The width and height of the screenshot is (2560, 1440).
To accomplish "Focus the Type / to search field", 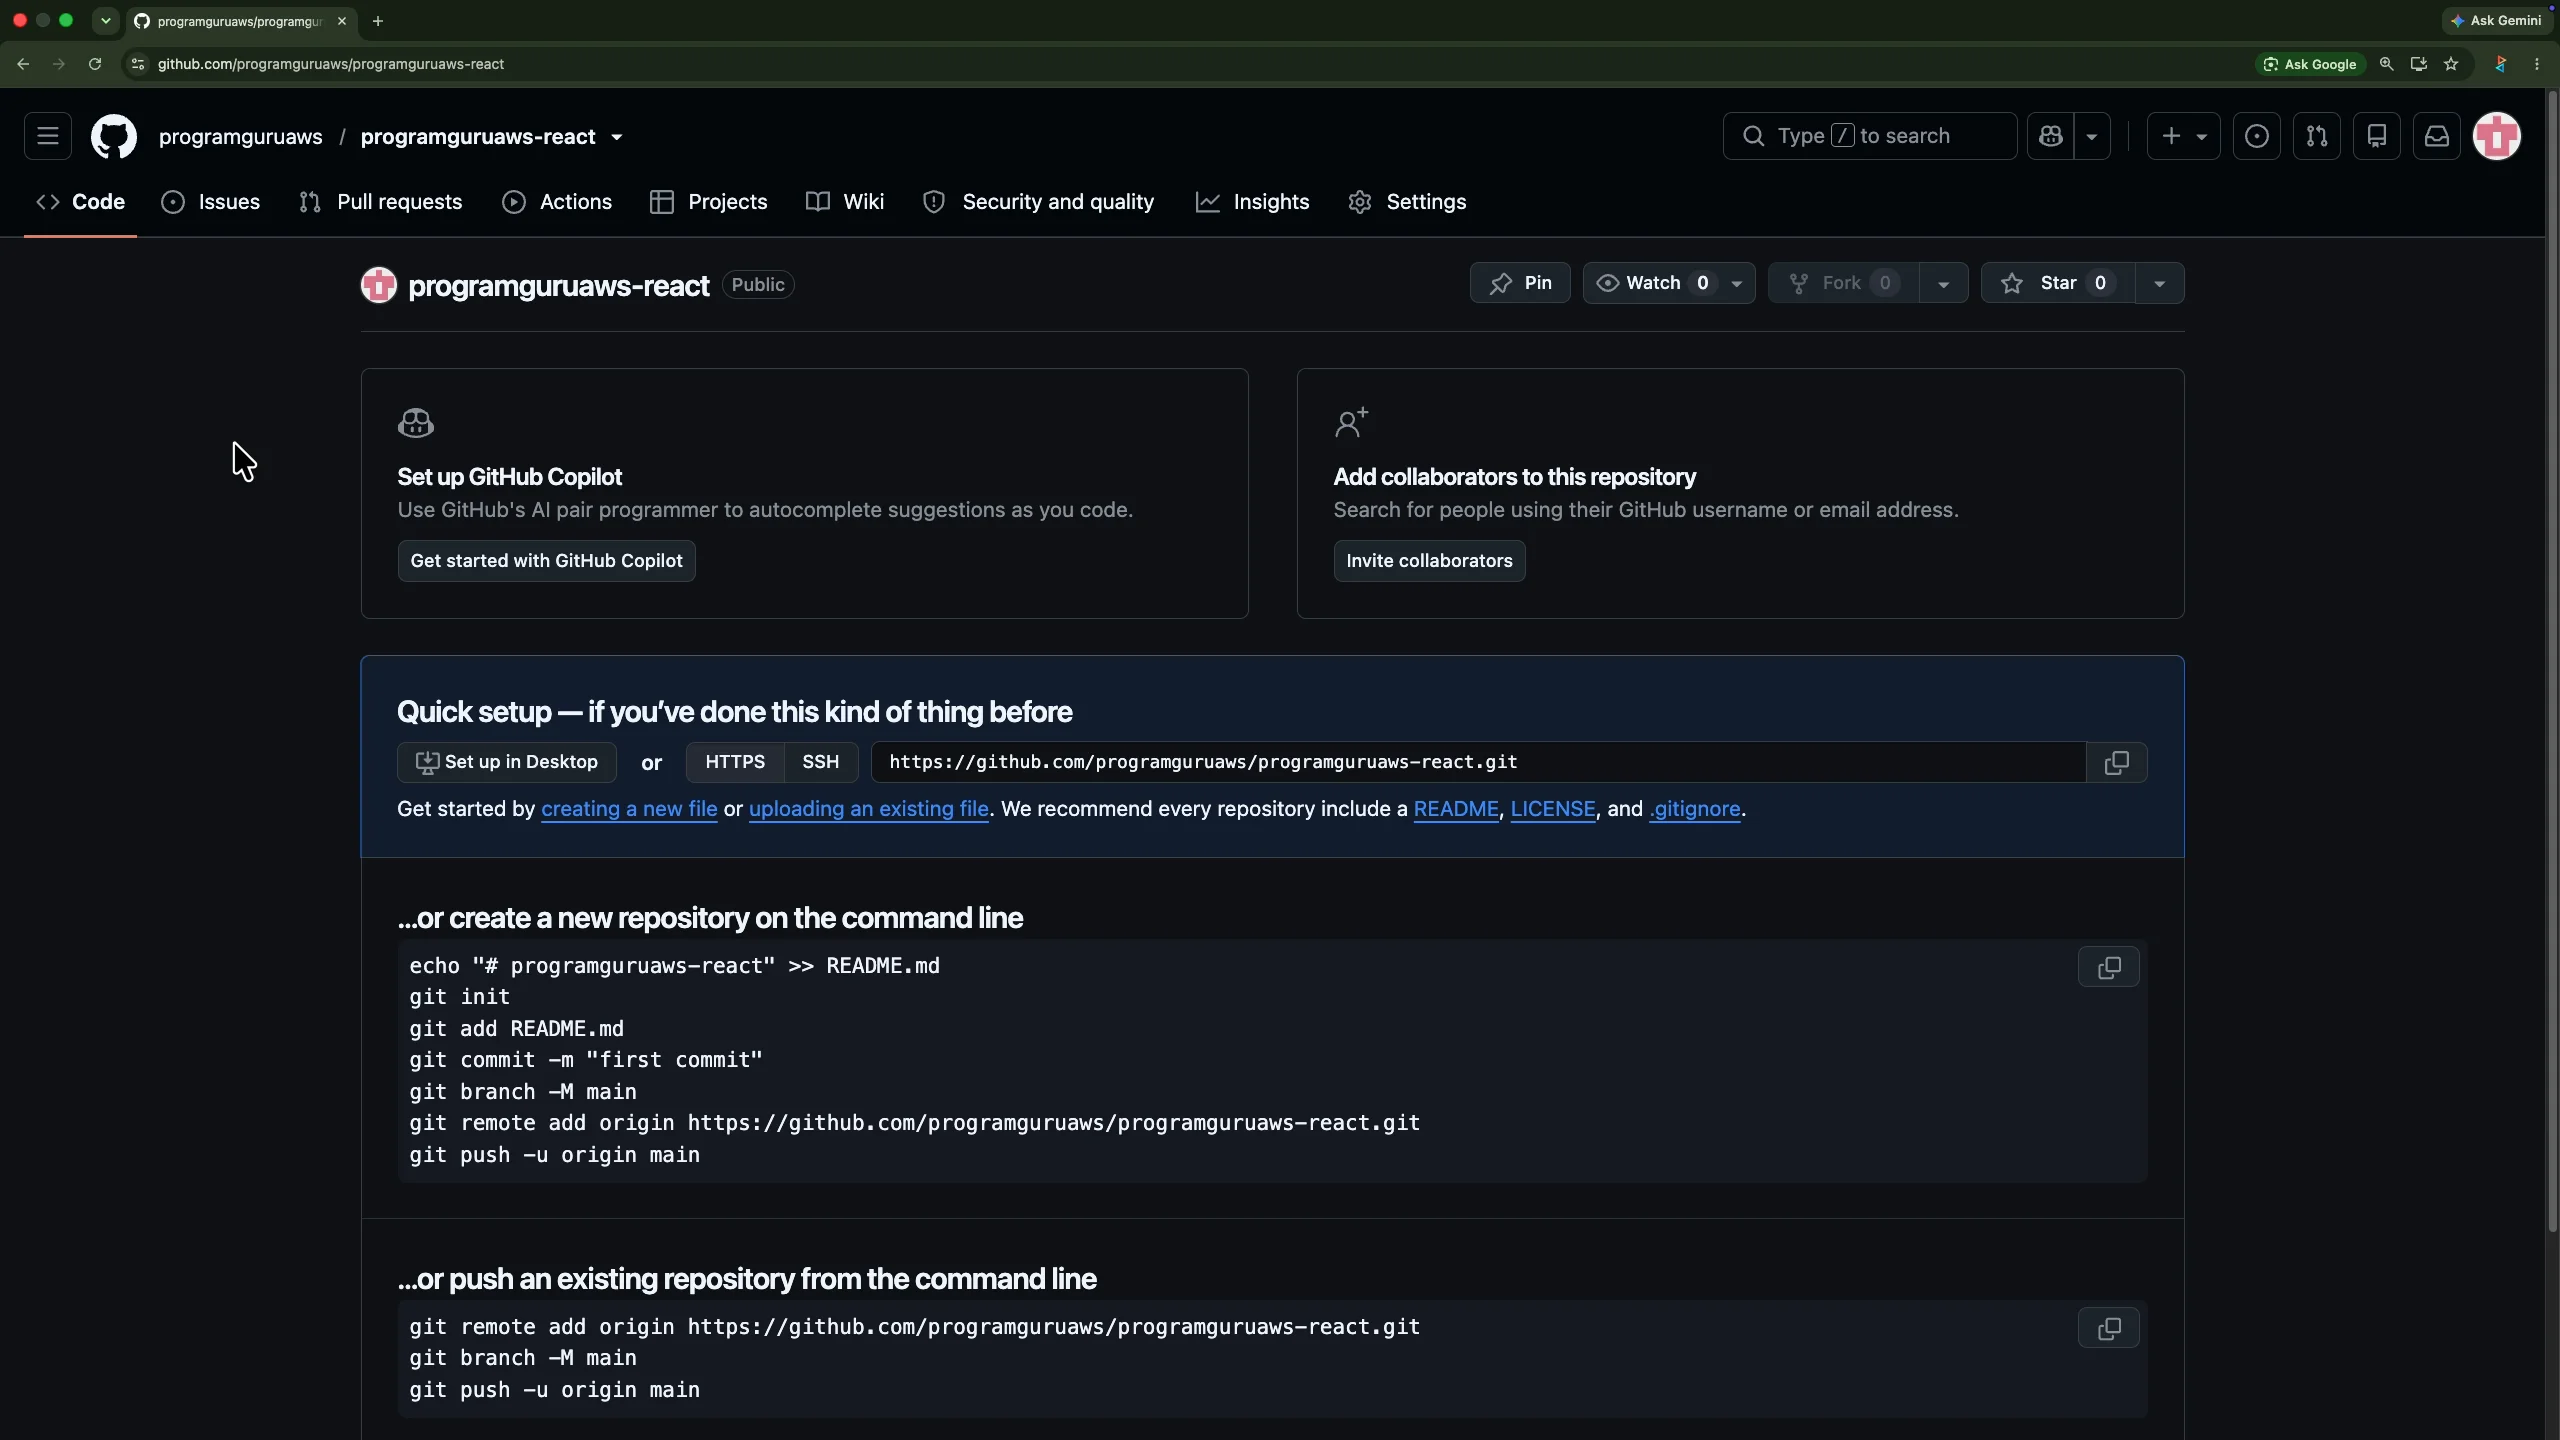I will click(x=1870, y=136).
